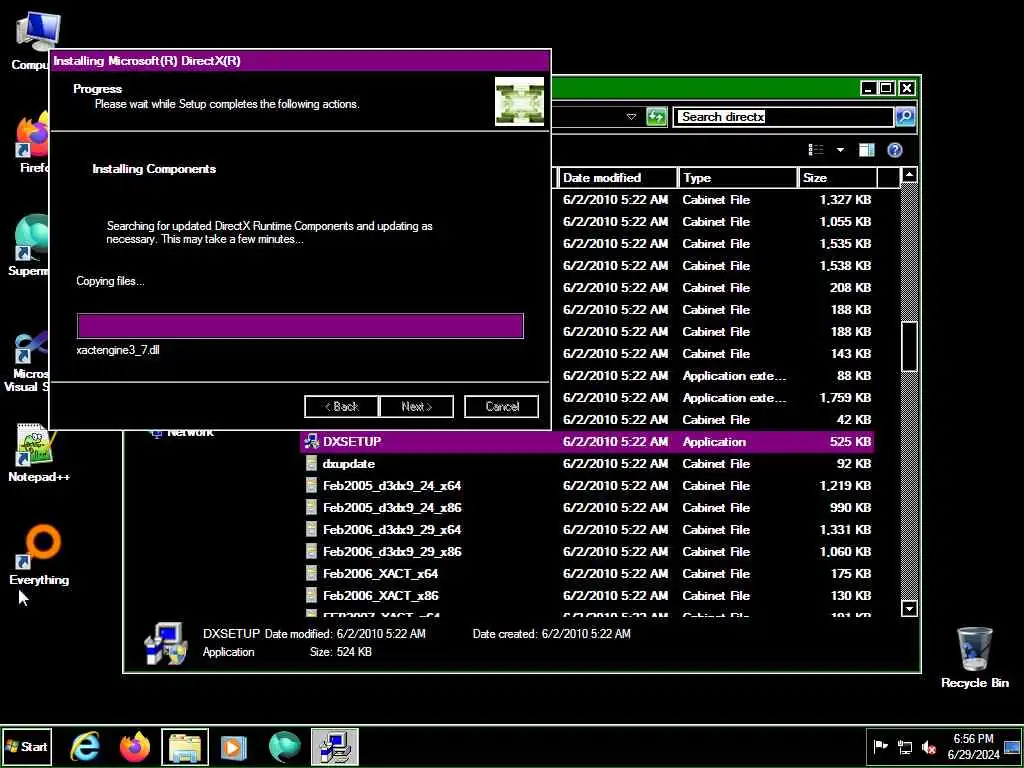The height and width of the screenshot is (768, 1024).
Task: Sort by Date modified column
Action: click(x=617, y=178)
